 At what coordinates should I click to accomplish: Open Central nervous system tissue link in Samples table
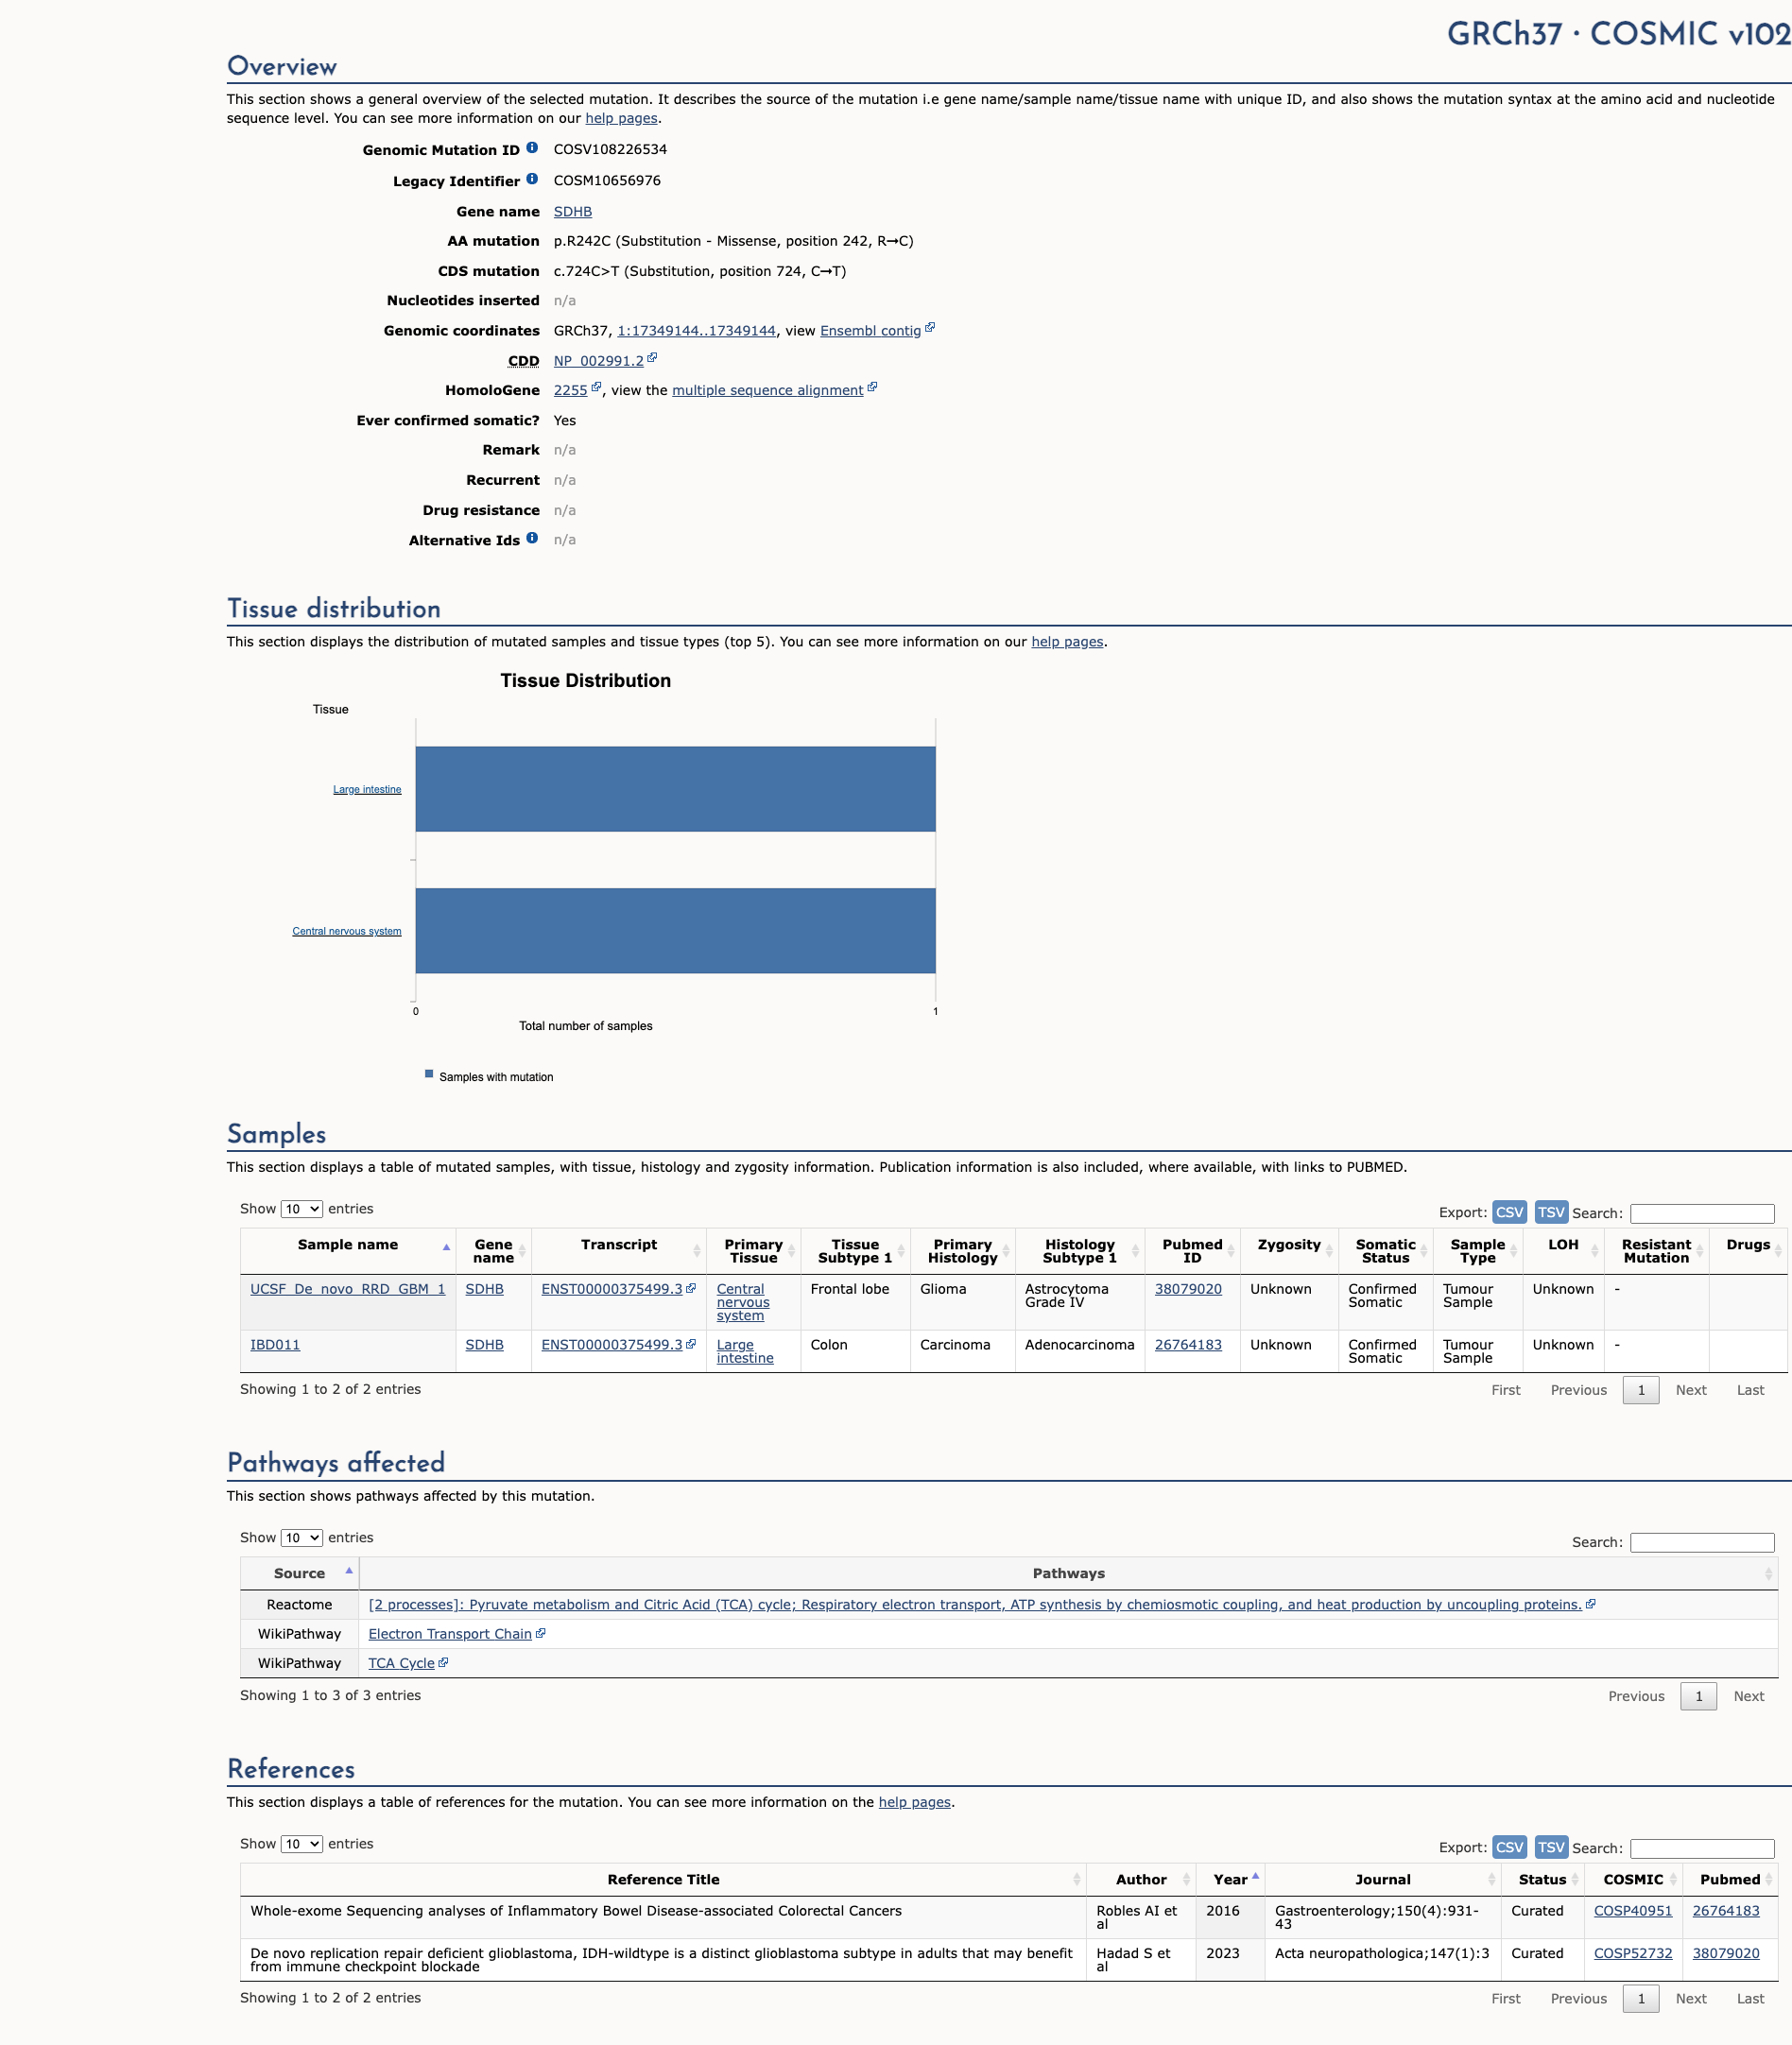[743, 1302]
